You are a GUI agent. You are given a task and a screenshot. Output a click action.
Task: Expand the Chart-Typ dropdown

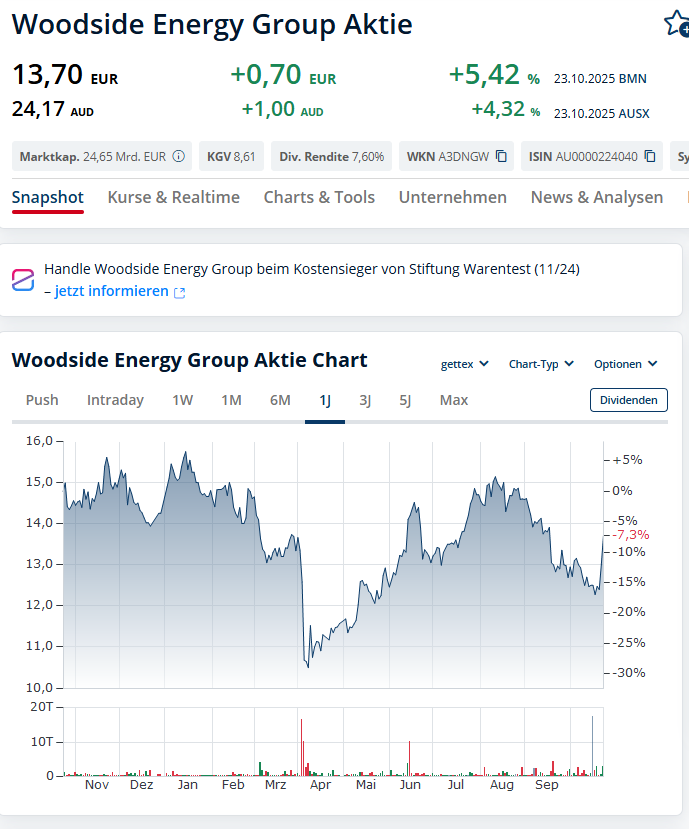540,364
